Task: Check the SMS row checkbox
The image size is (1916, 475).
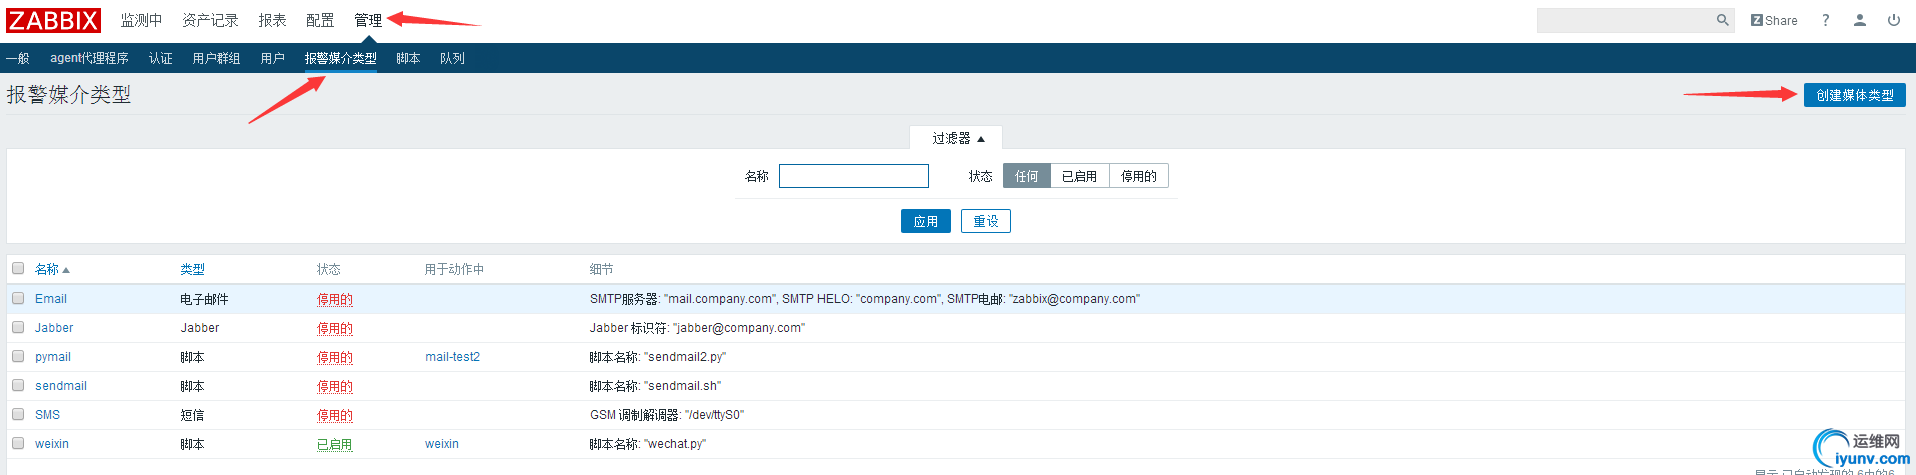Action: (18, 414)
